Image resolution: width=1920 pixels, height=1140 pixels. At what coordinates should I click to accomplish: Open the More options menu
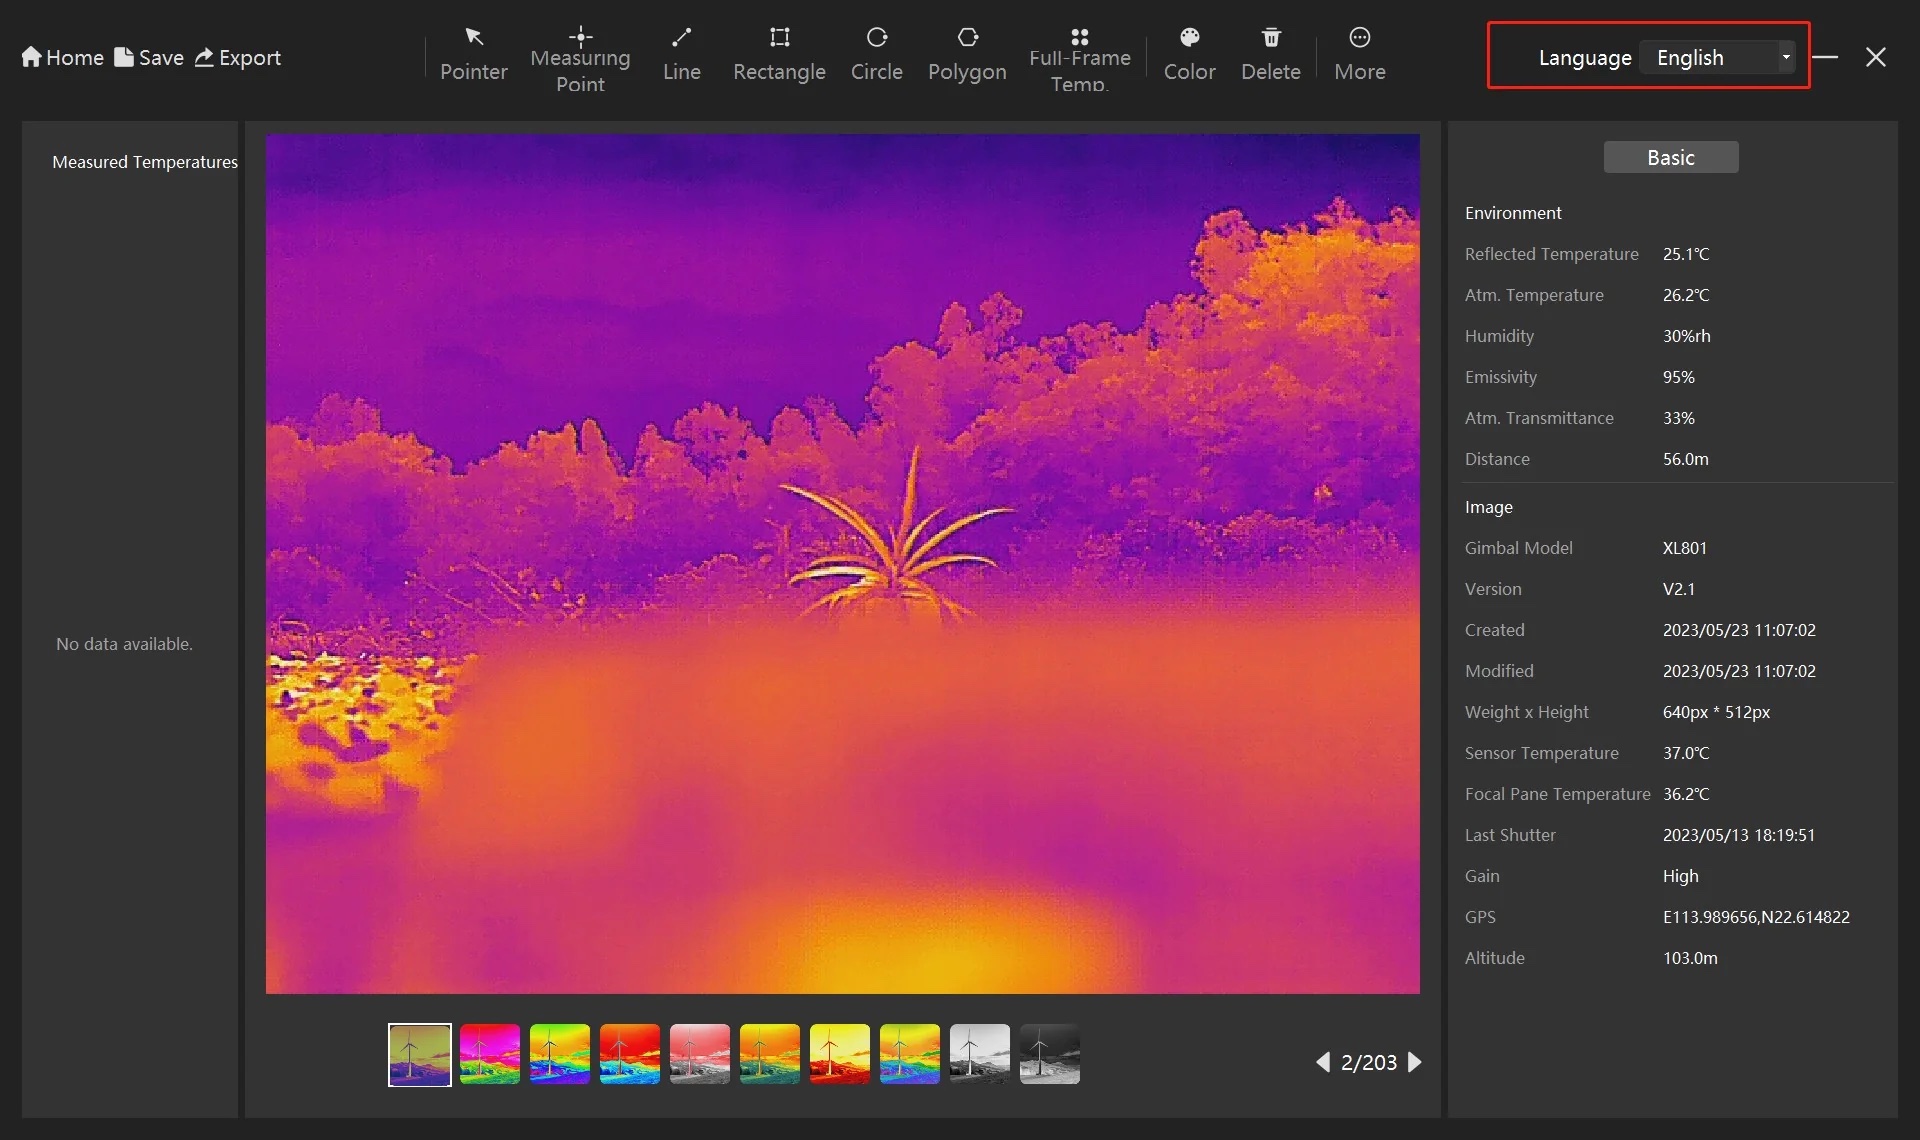tap(1360, 56)
